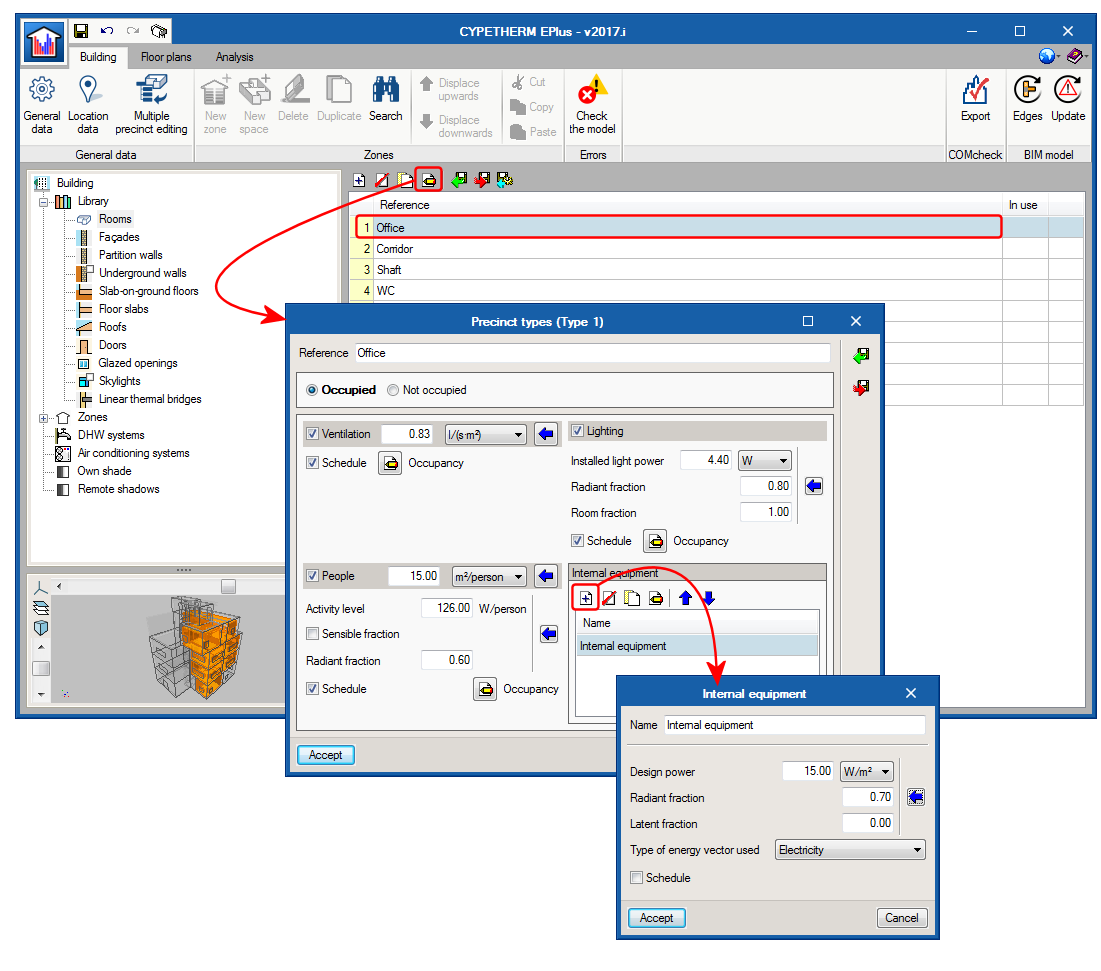Screen dimensions: 1101x971
Task: Enable the Sensible fraction checkbox
Action: [x=313, y=634]
